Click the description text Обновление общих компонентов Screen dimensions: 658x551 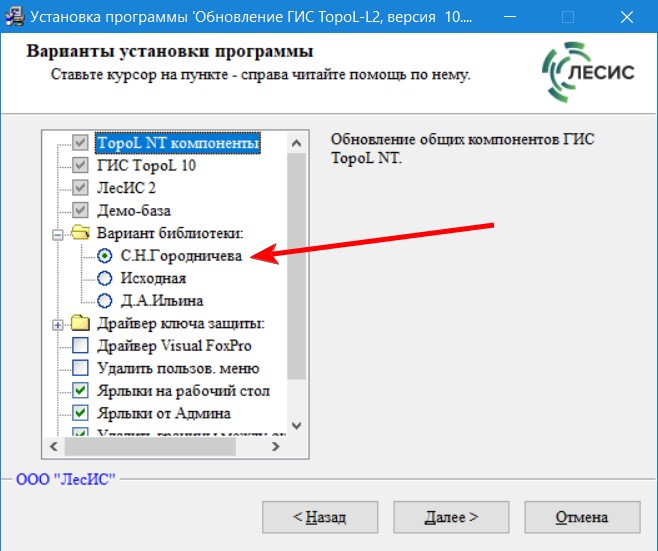pyautogui.click(x=462, y=149)
